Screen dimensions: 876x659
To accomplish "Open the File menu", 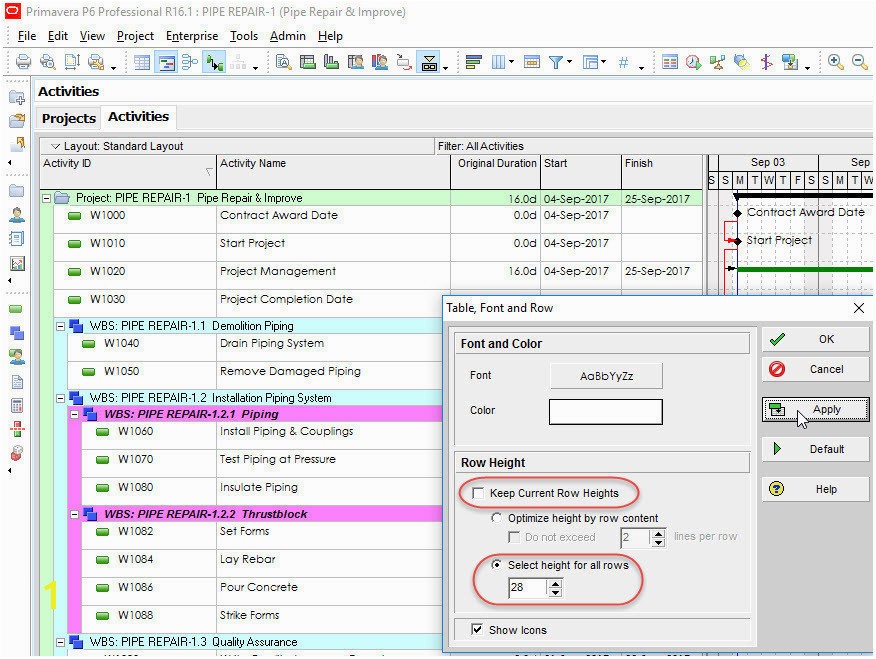I will (x=26, y=36).
